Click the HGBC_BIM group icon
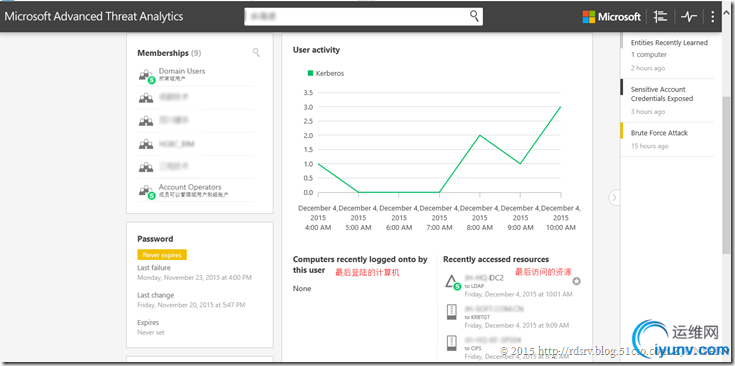 146,144
